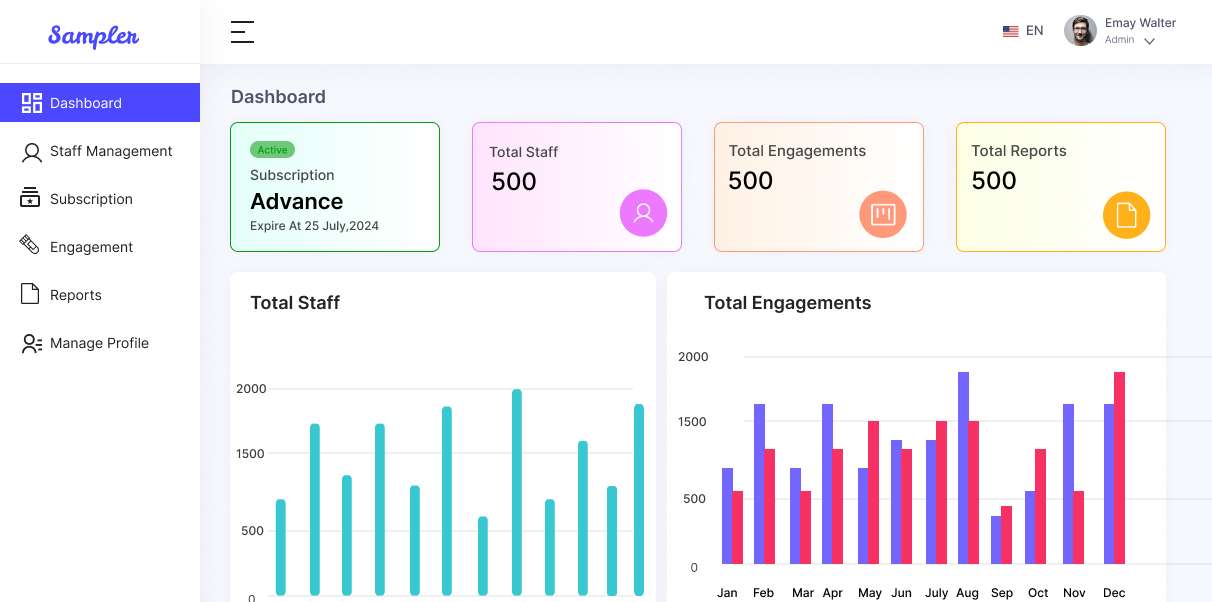This screenshot has height=602, width=1212.
Task: Click the August purple bar in Total Engagements
Action: (x=964, y=468)
